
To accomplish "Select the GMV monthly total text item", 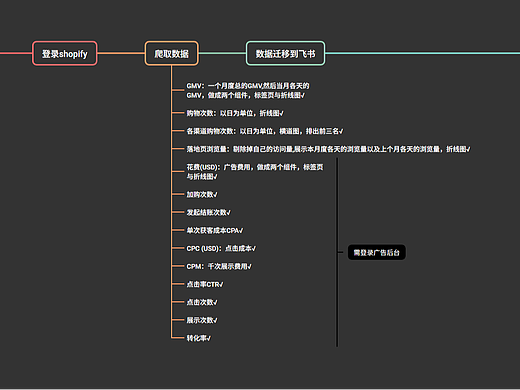I will click(248, 90).
